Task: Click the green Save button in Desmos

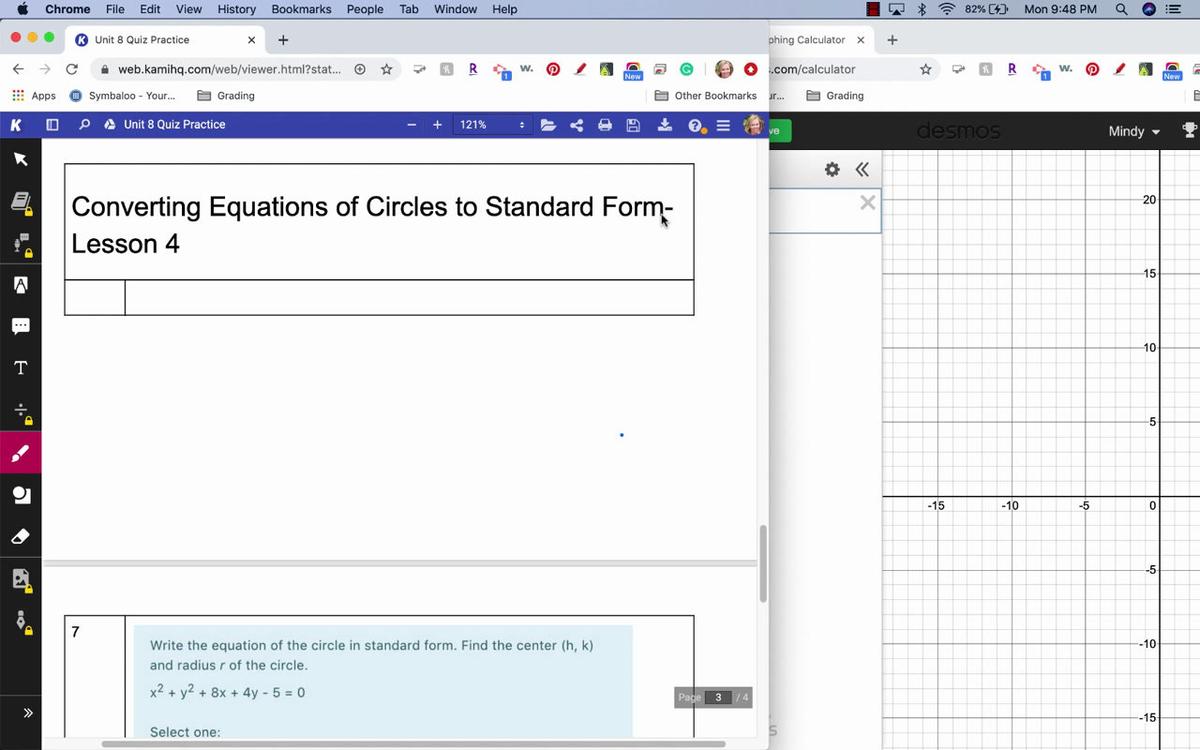Action: click(780, 131)
